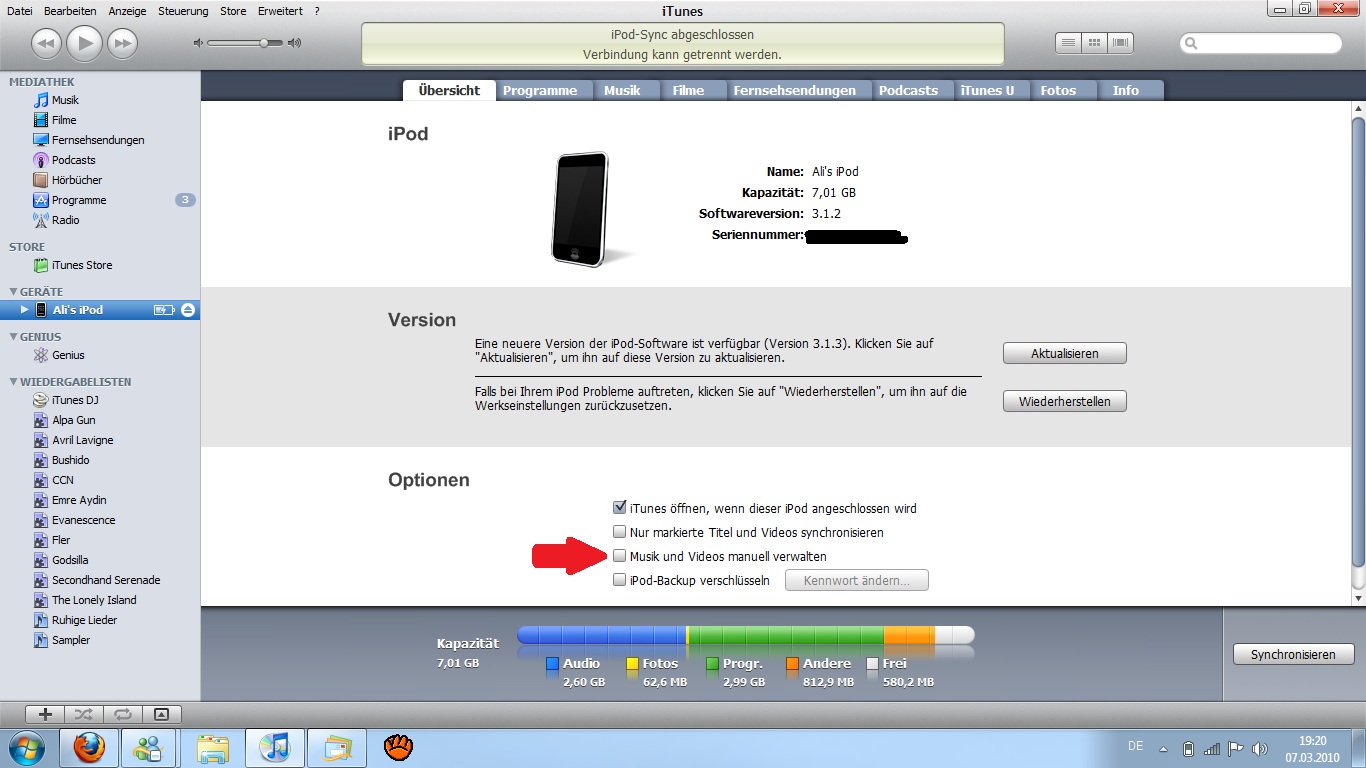Expand Ali's iPod device tree arrow

[25, 310]
